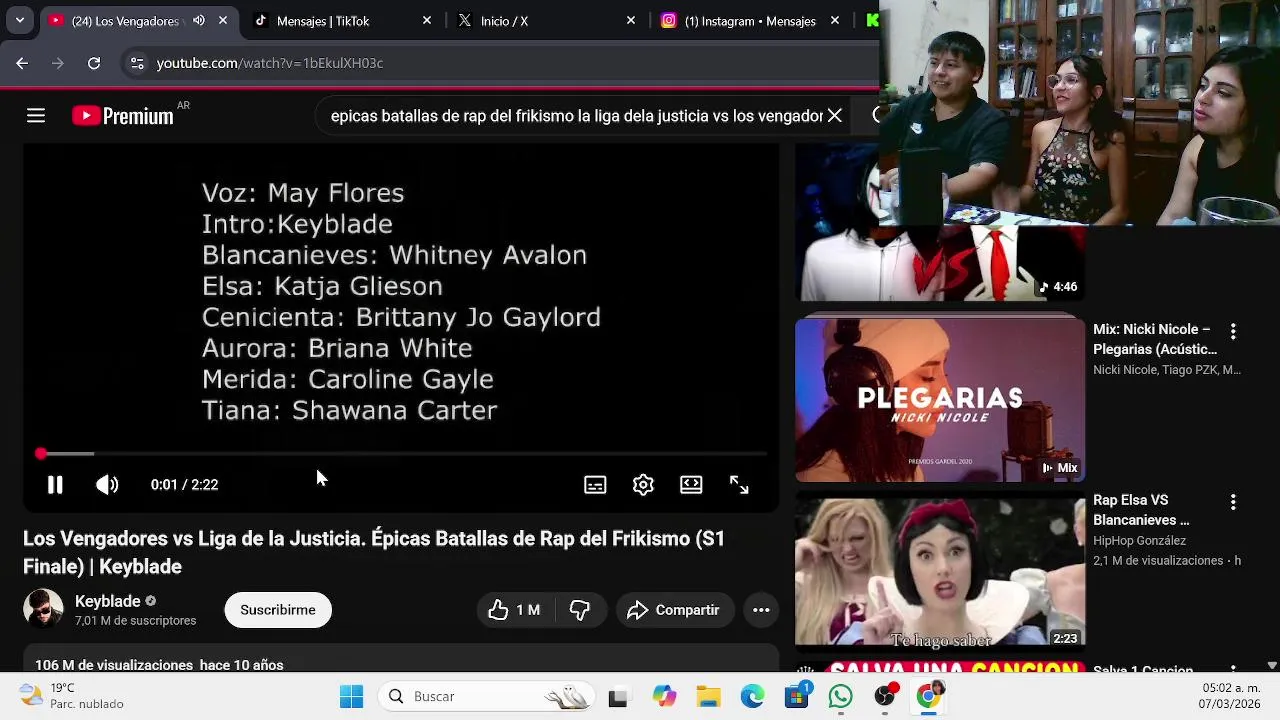This screenshot has width=1280, height=720.
Task: Mute the video using the speaker icon
Action: (x=107, y=485)
